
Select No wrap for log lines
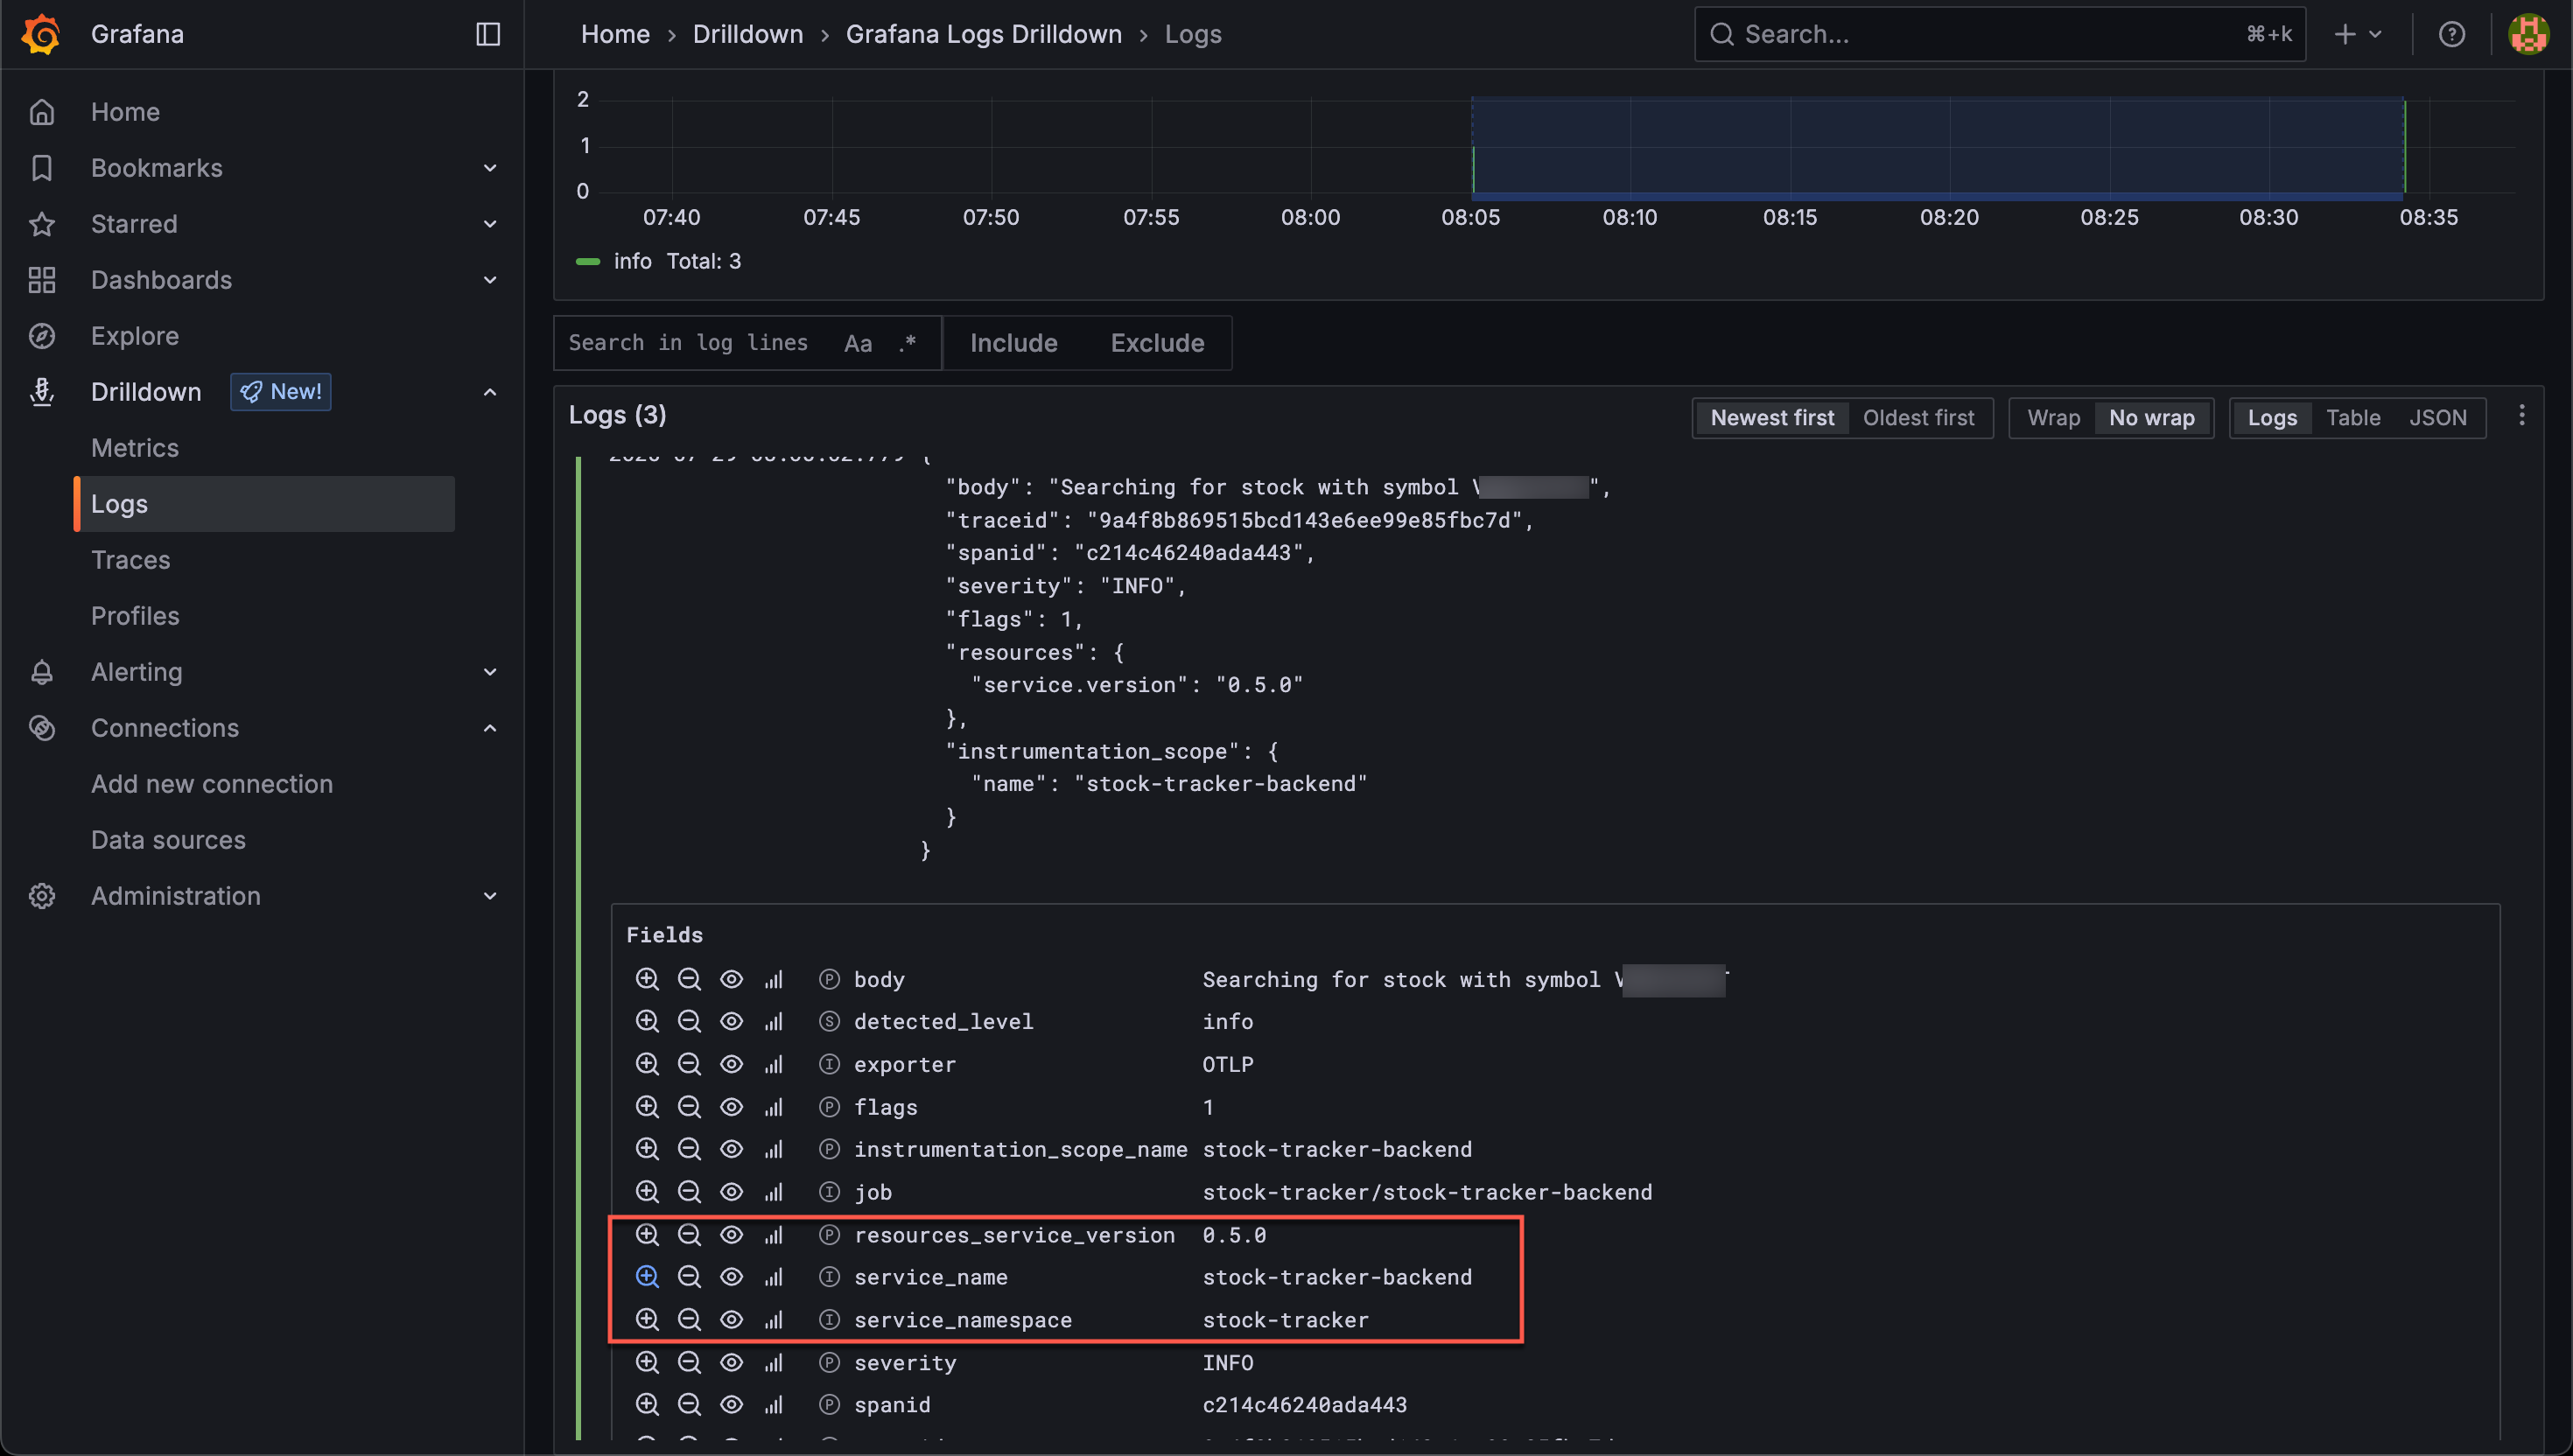coord(2151,418)
